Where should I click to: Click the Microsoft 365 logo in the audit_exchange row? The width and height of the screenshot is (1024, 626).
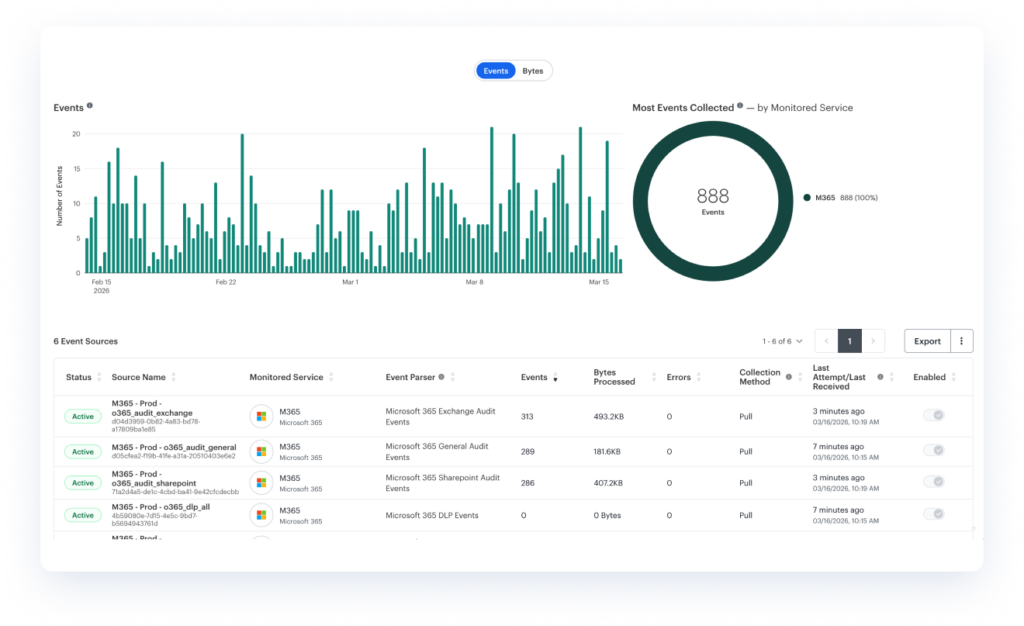pos(261,416)
